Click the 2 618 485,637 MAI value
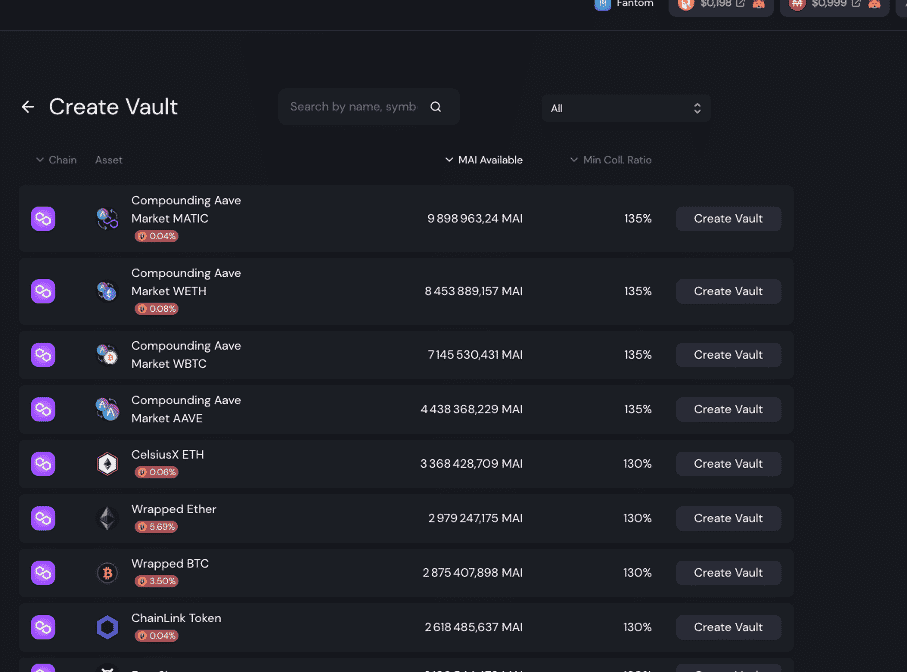This screenshot has height=672, width=908. tap(474, 627)
